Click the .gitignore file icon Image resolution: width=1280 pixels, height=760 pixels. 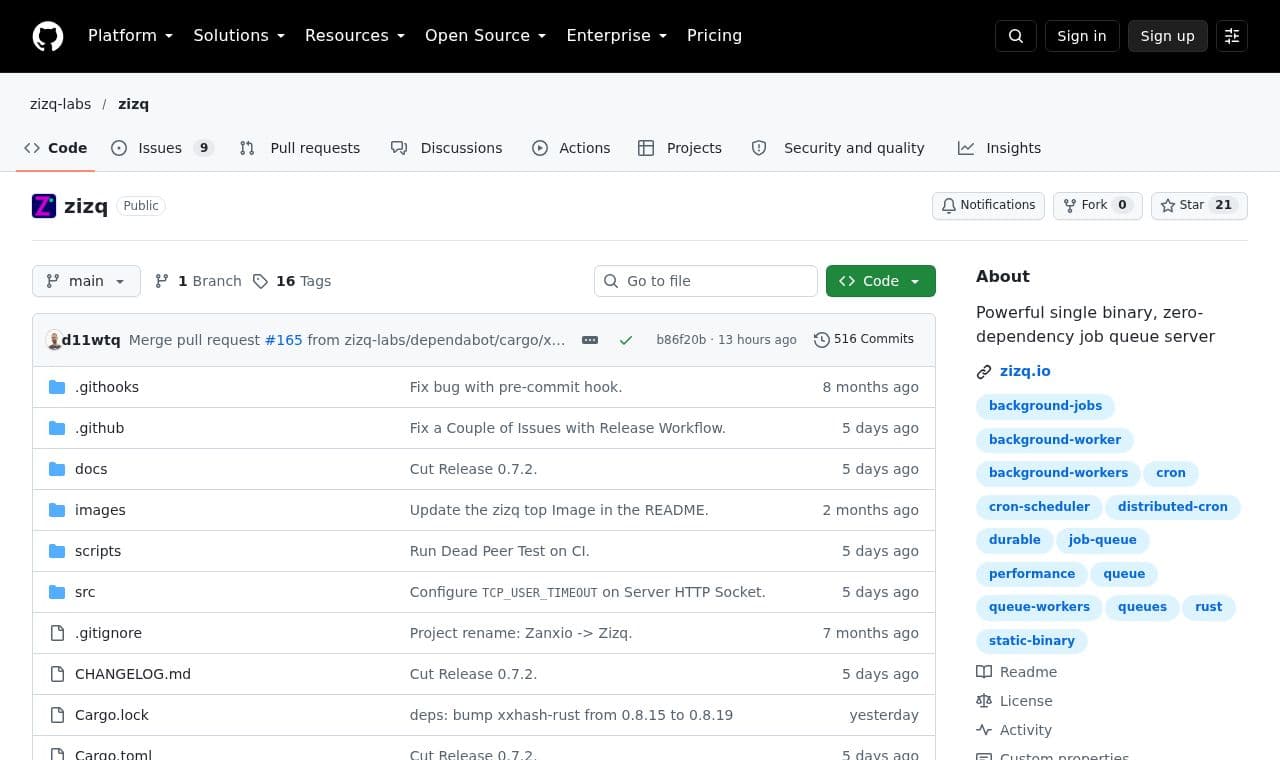coord(57,633)
